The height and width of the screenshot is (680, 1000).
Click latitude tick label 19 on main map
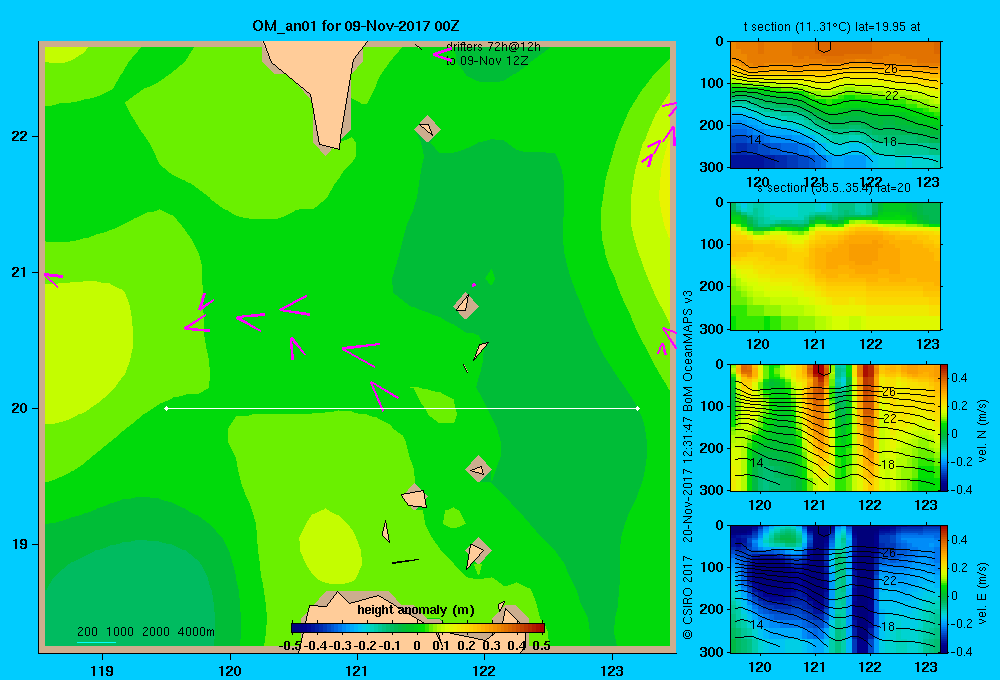(x=19, y=544)
